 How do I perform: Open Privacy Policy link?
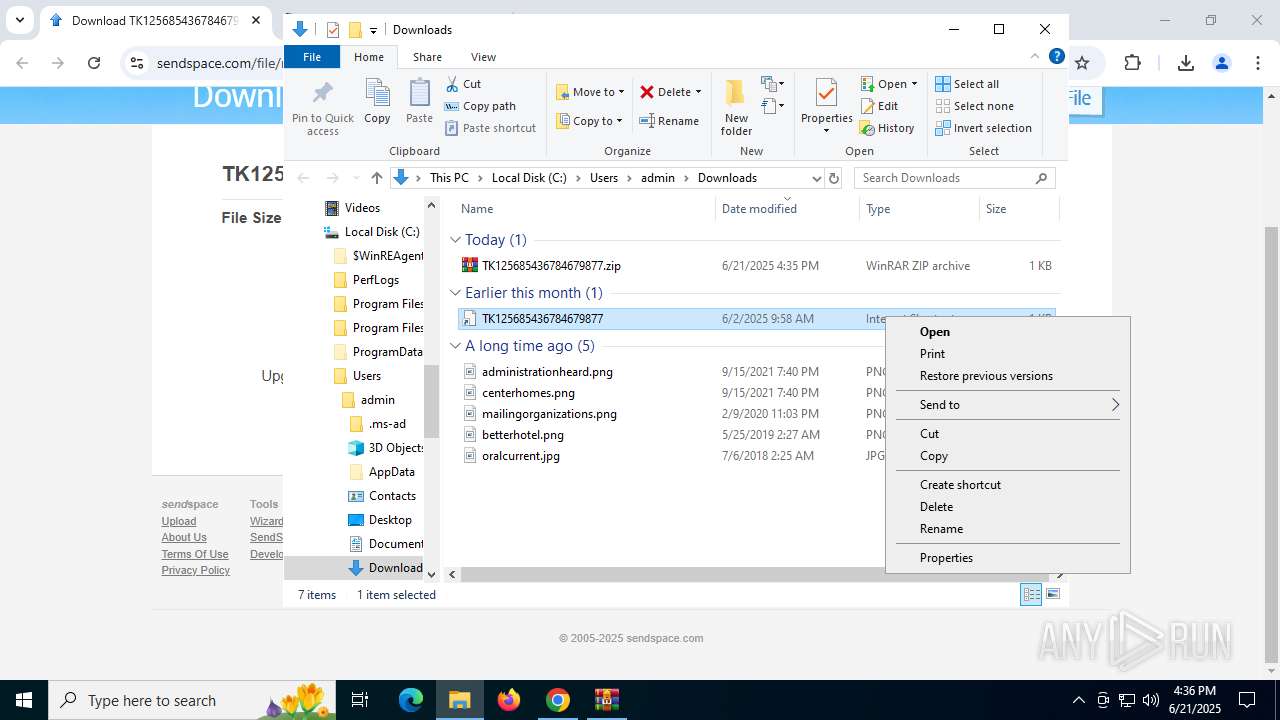[196, 570]
